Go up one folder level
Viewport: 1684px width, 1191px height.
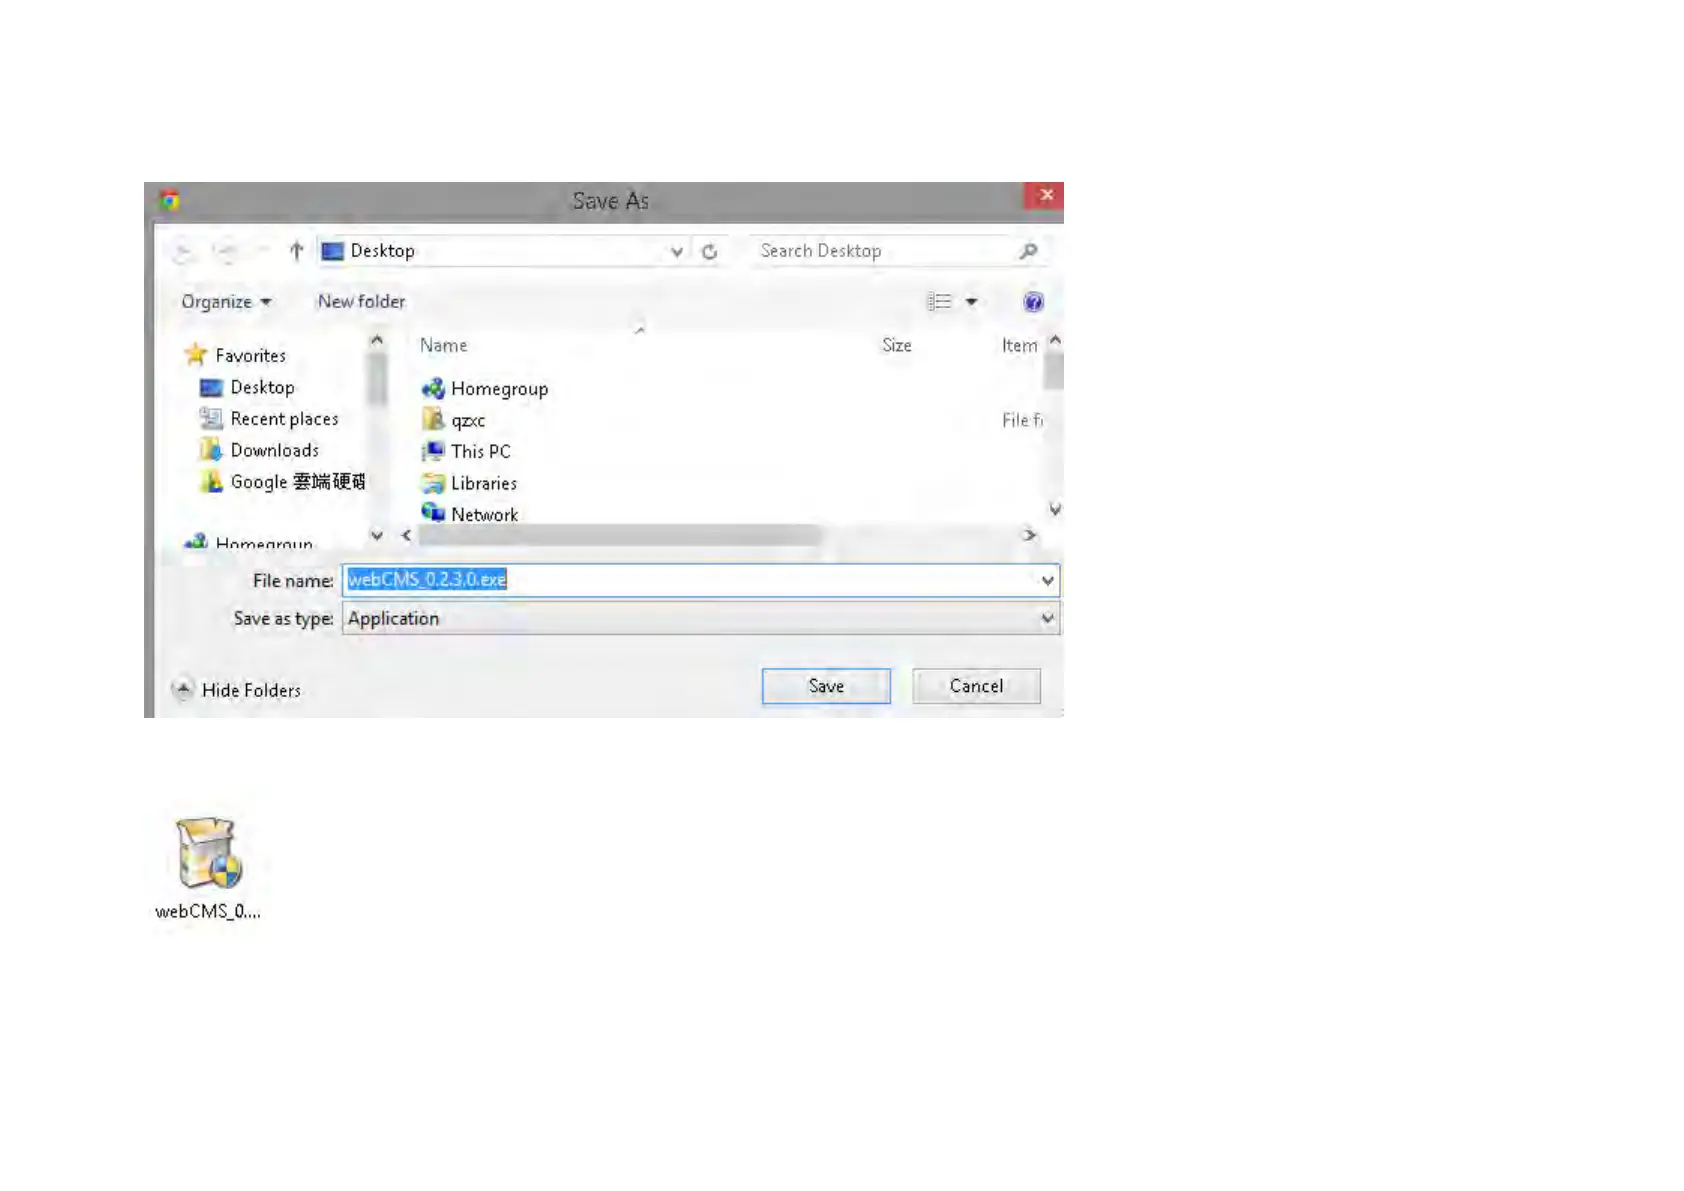tap(296, 251)
